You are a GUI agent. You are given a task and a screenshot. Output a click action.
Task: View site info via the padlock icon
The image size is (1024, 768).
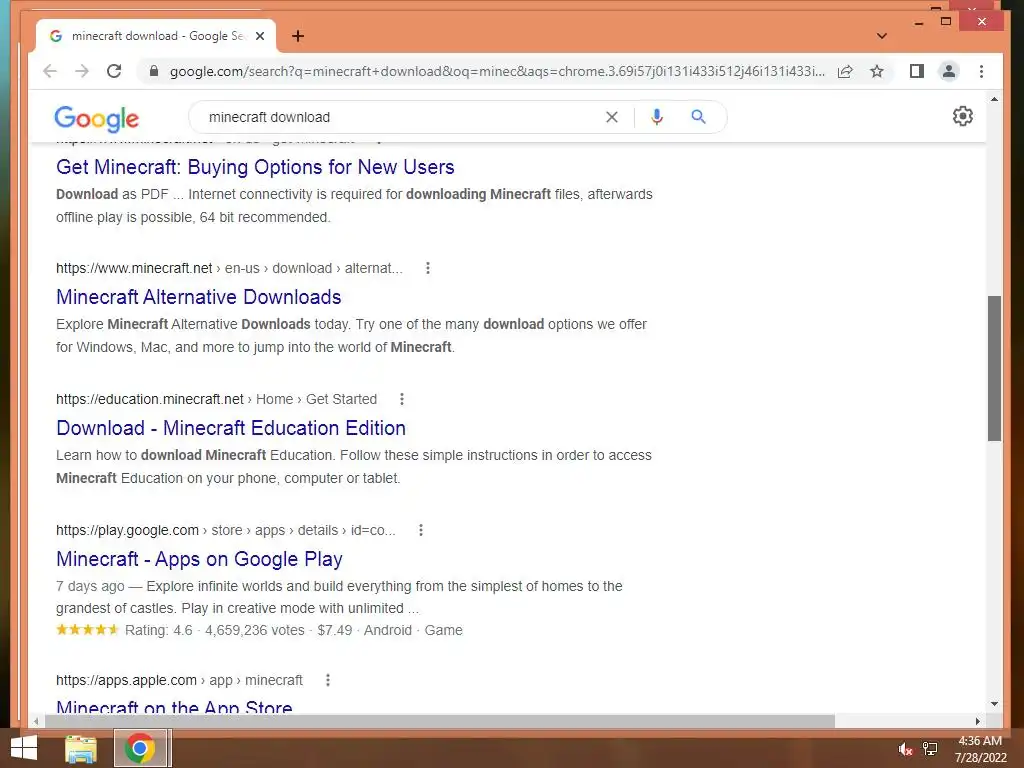click(x=154, y=71)
